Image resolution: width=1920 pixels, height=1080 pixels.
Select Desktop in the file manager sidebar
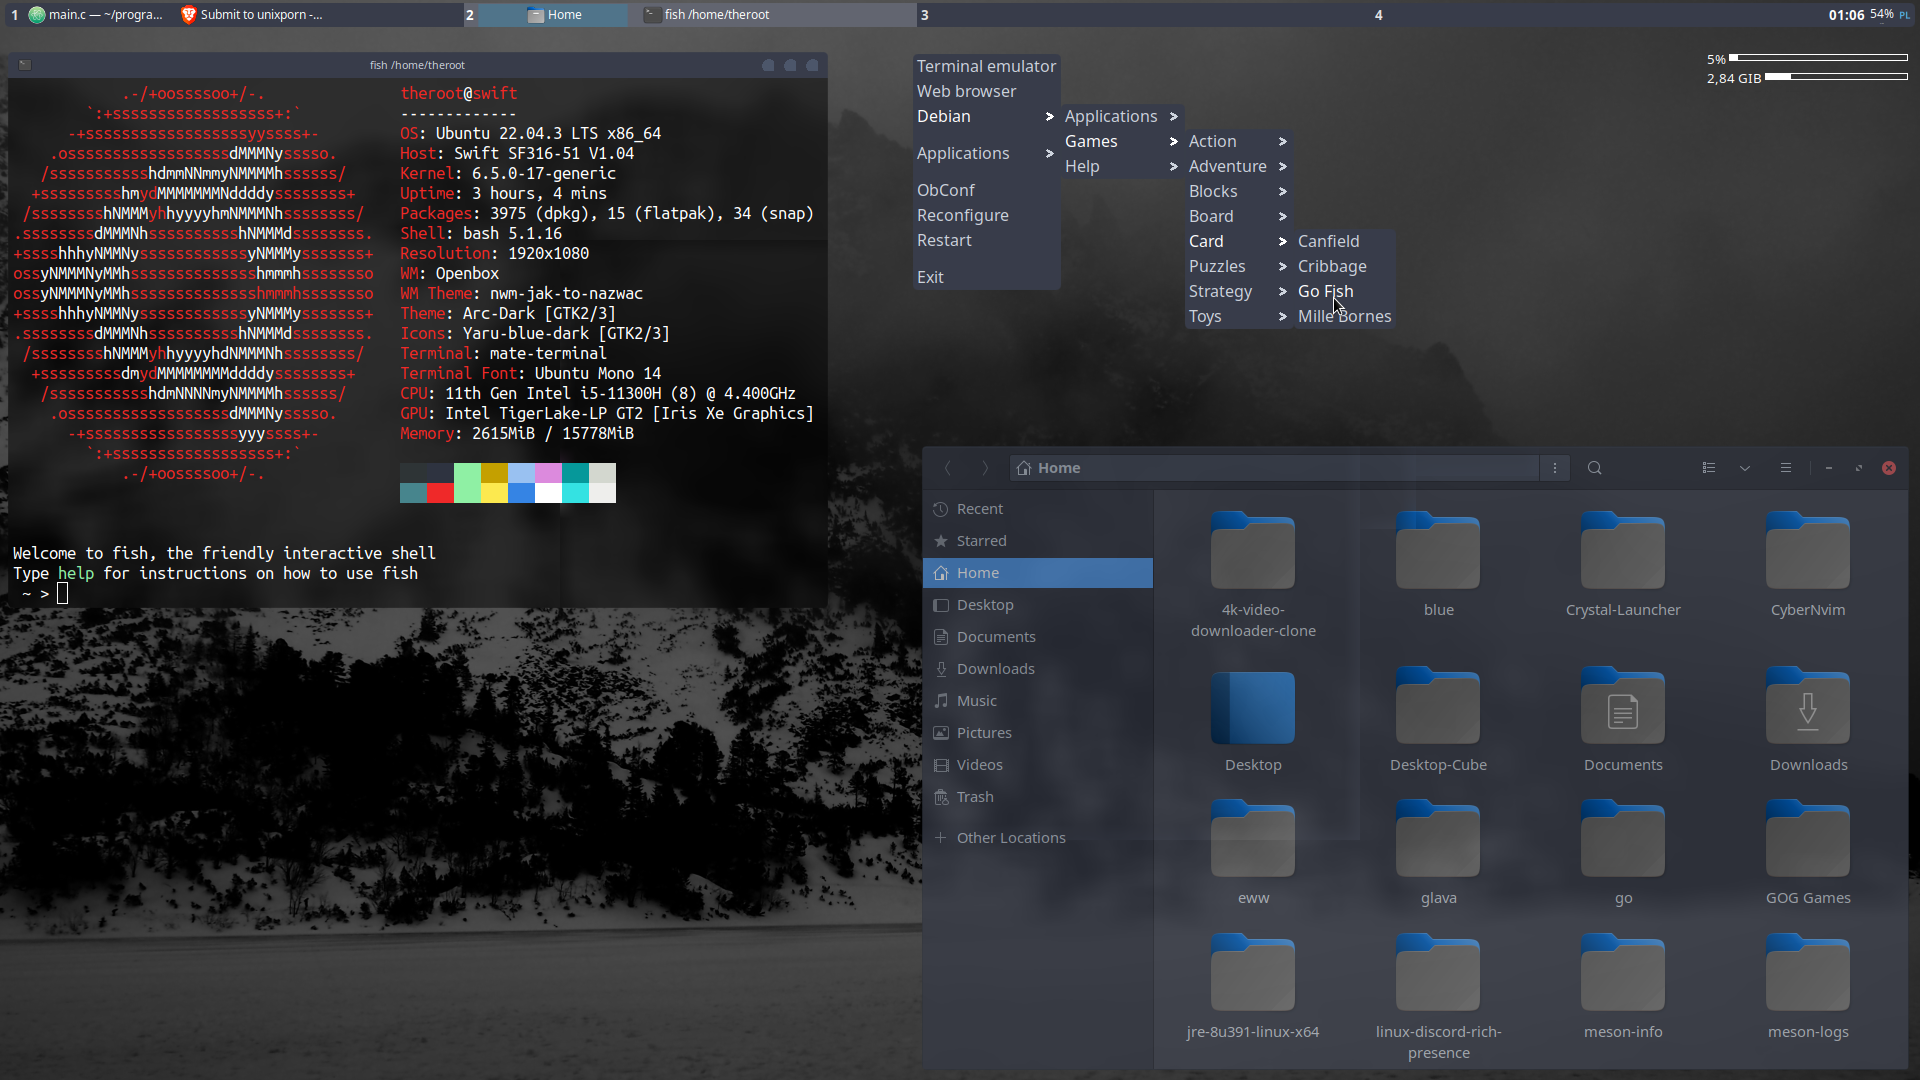coord(1038,605)
